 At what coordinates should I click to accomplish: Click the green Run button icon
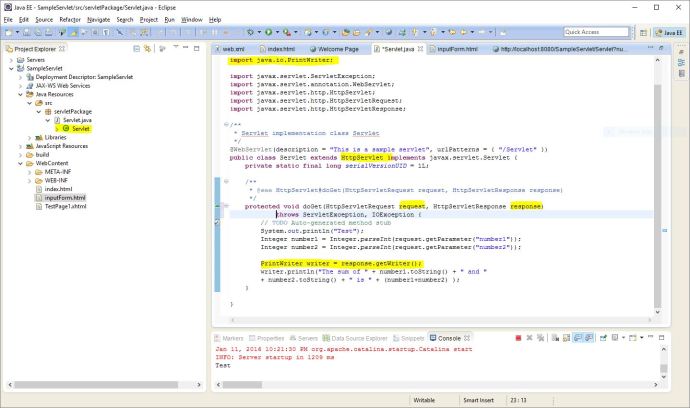[268, 32]
